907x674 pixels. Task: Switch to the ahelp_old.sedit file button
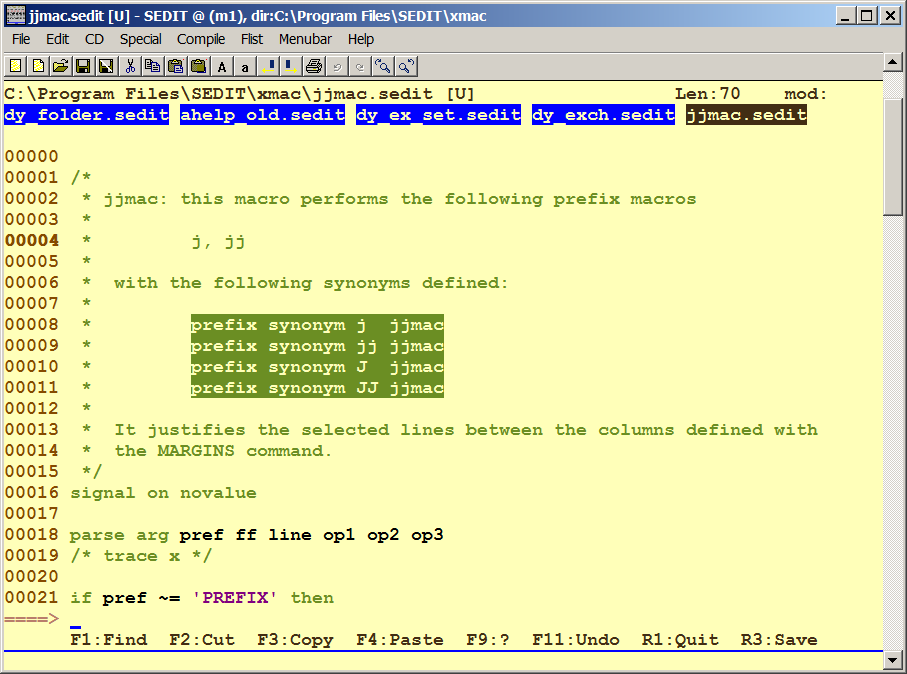(x=263, y=115)
